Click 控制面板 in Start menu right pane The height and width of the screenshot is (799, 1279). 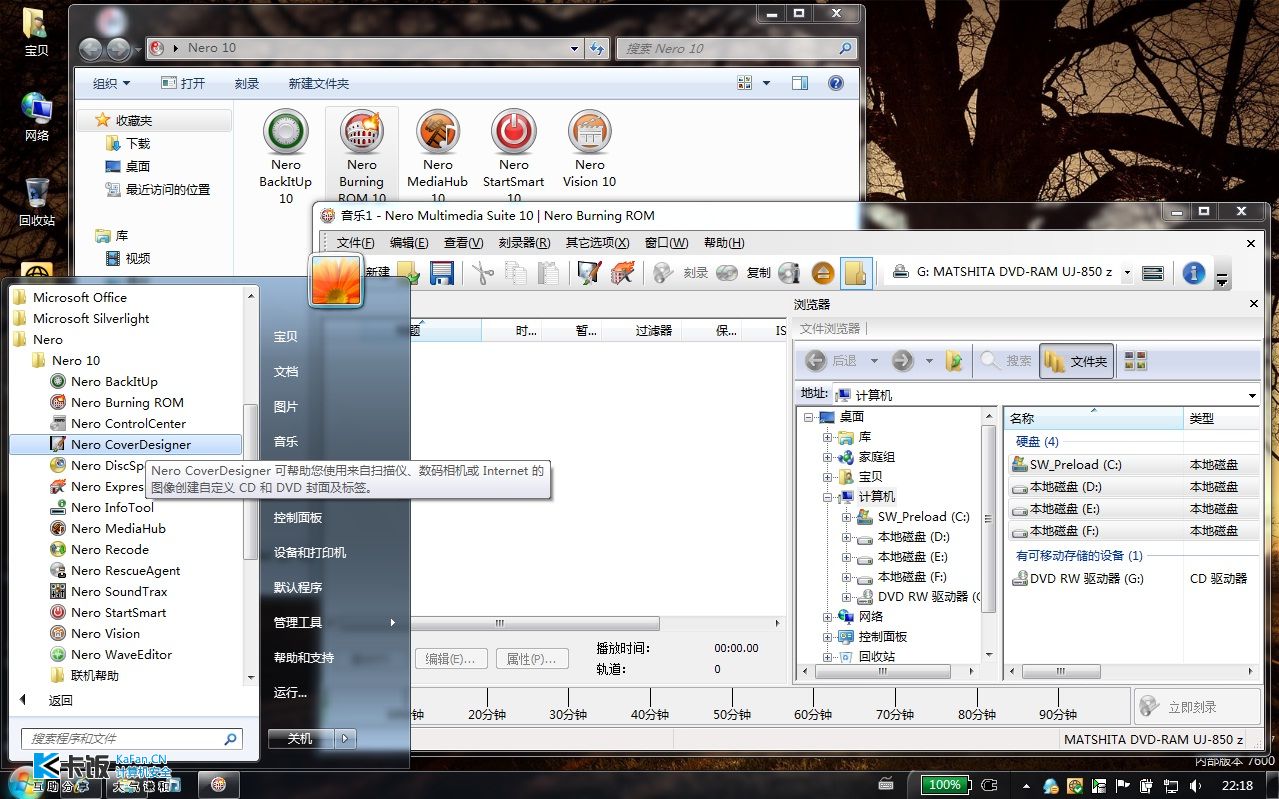click(x=298, y=518)
